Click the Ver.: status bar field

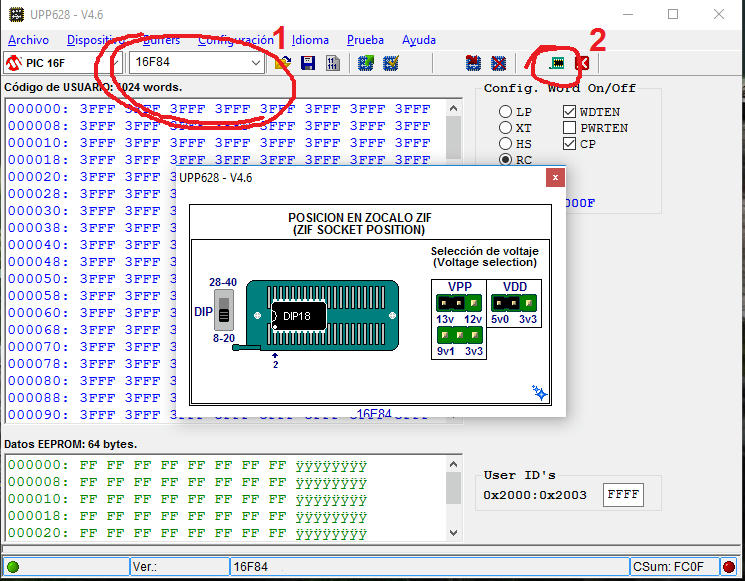(x=180, y=566)
